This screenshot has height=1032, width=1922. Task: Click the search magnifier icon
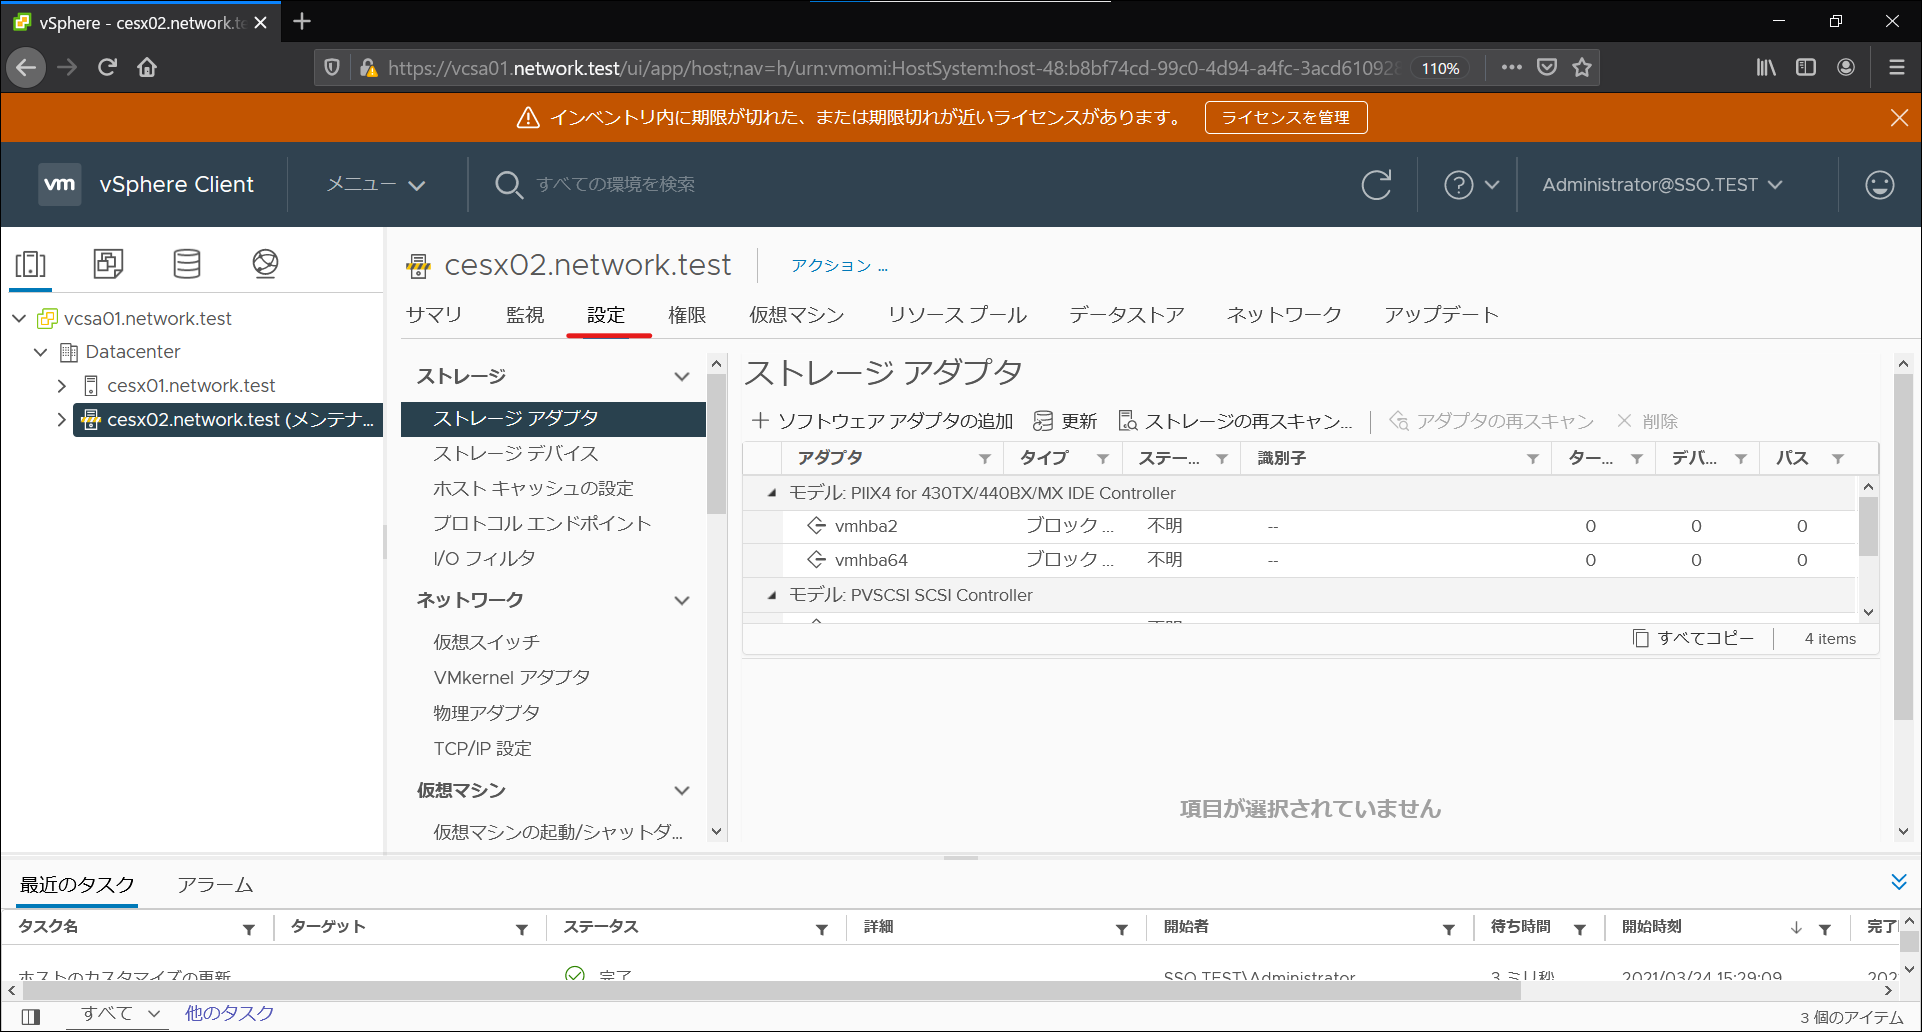[509, 185]
